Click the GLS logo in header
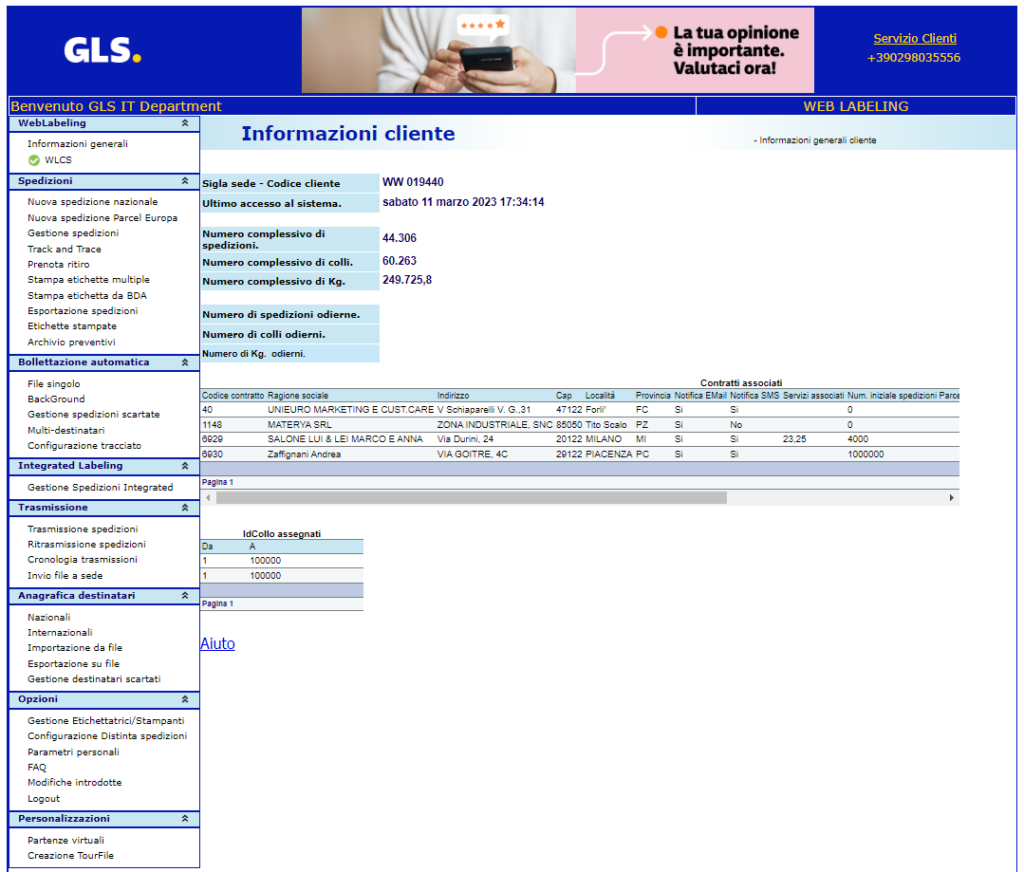The height and width of the screenshot is (872, 1024). (102, 50)
